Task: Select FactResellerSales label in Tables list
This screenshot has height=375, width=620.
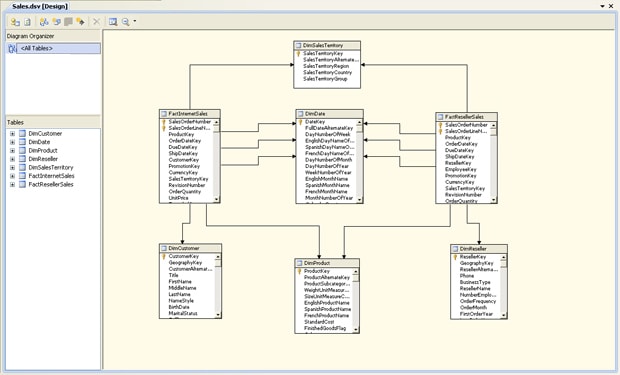Action: coord(51,184)
